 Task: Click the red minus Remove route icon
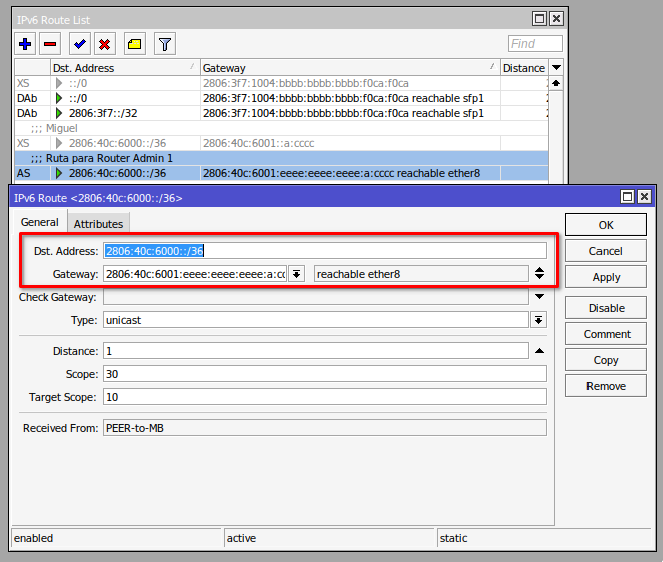(x=51, y=44)
